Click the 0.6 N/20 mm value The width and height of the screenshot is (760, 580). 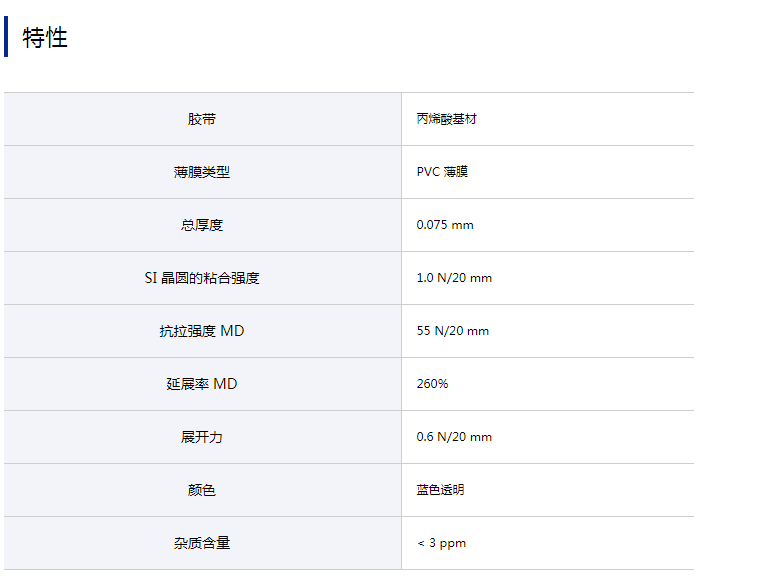pos(454,437)
